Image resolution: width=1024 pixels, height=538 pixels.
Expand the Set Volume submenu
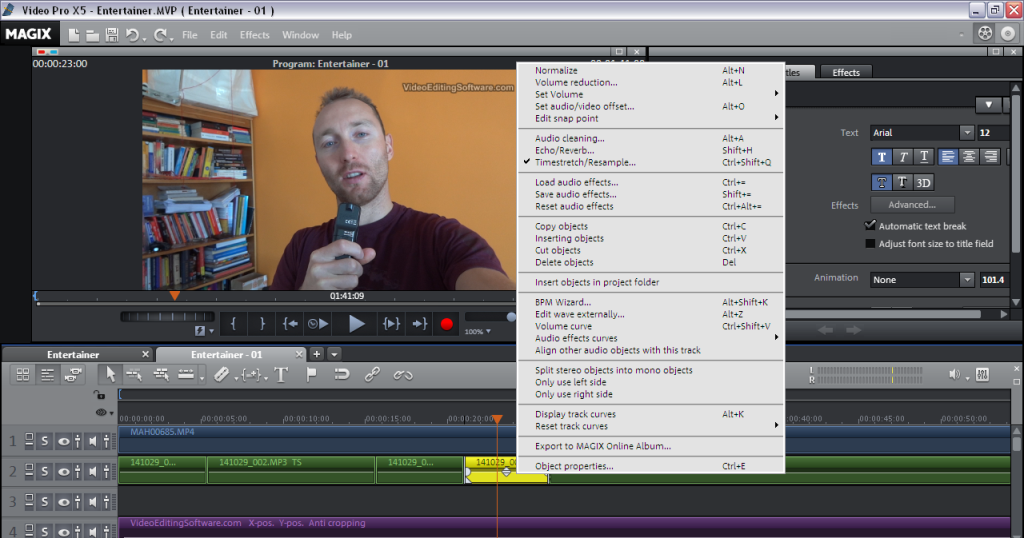point(776,94)
